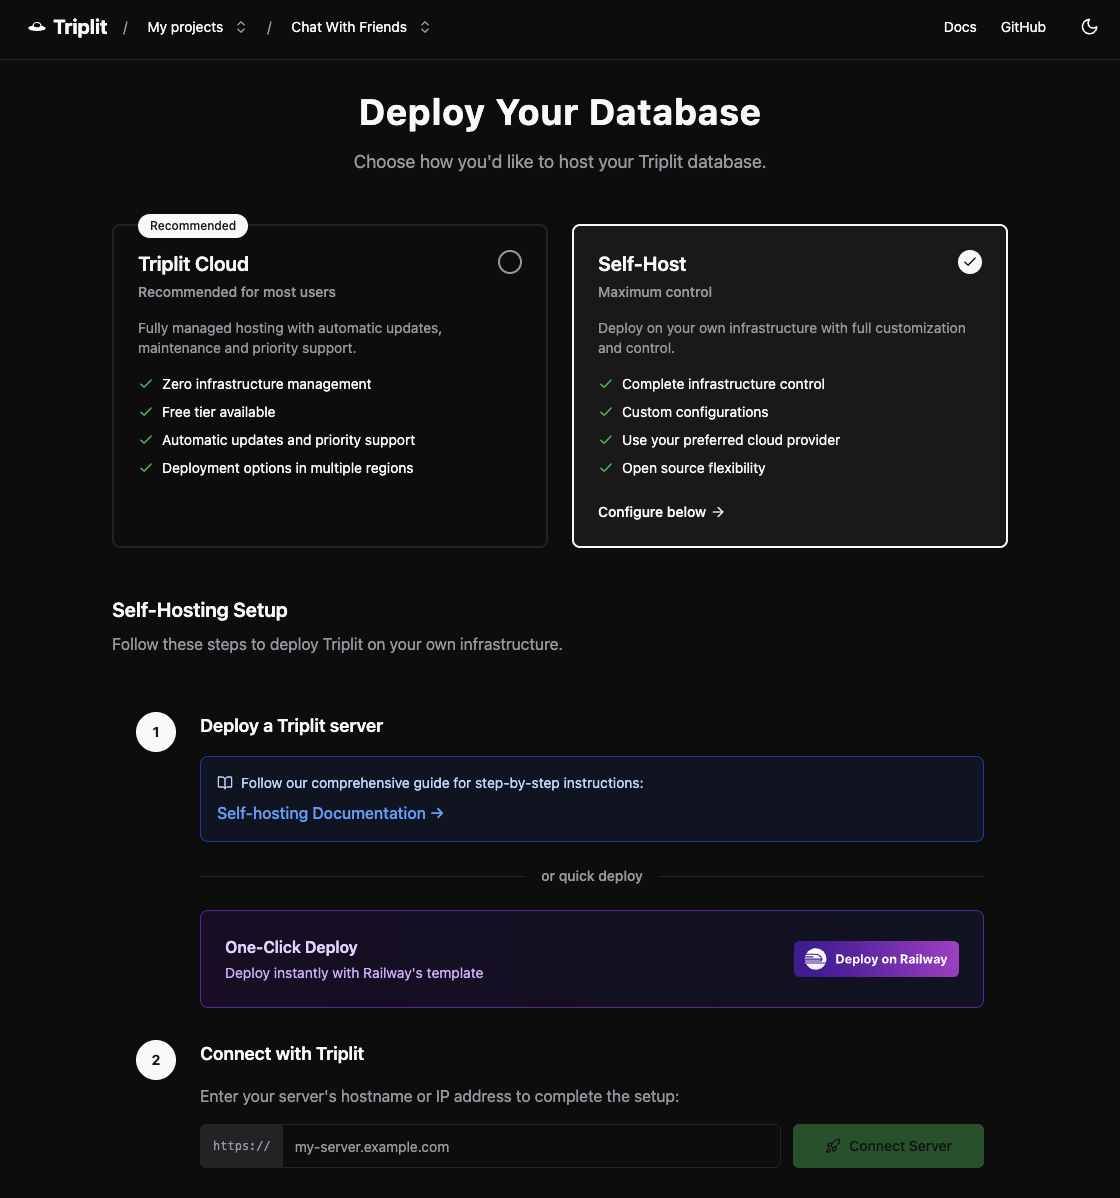This screenshot has width=1120, height=1198.
Task: Click the server hostname input field
Action: pos(531,1146)
